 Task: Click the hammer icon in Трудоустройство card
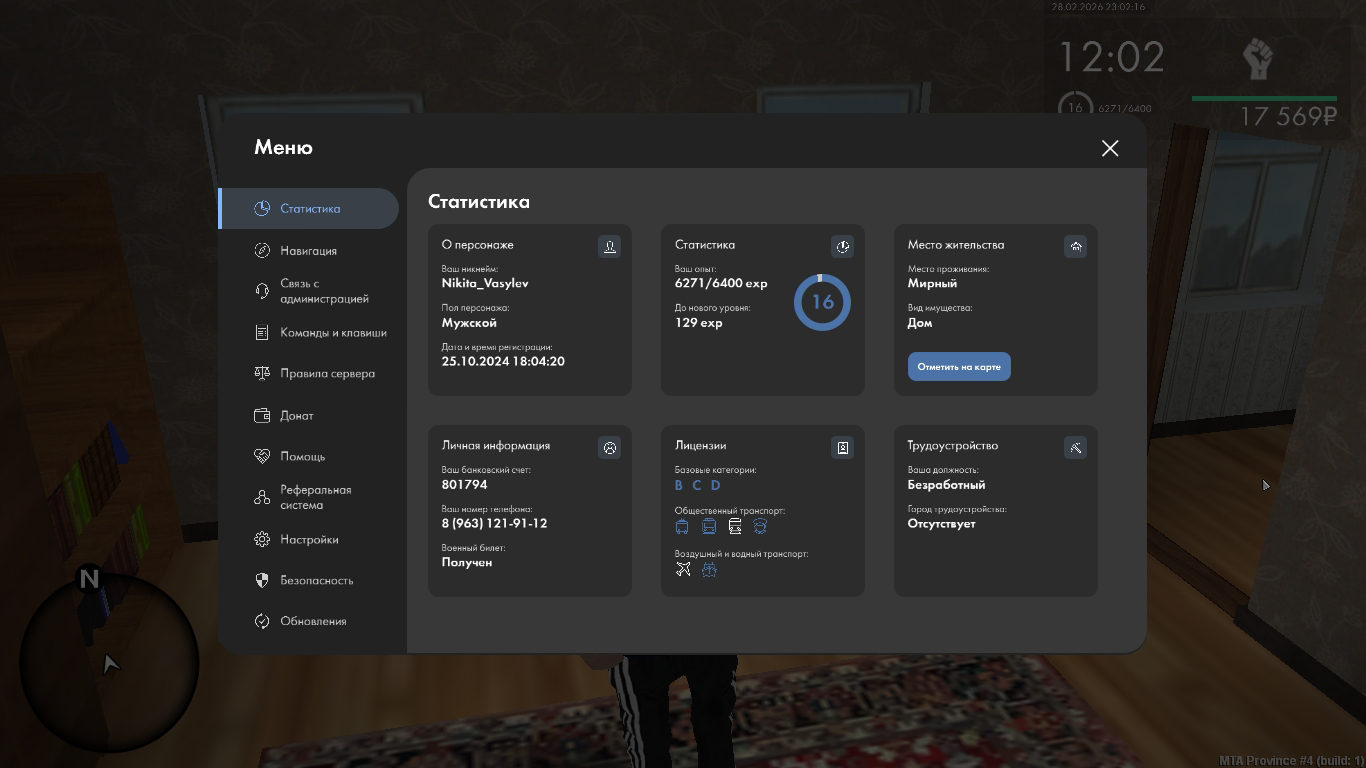[x=1075, y=447]
